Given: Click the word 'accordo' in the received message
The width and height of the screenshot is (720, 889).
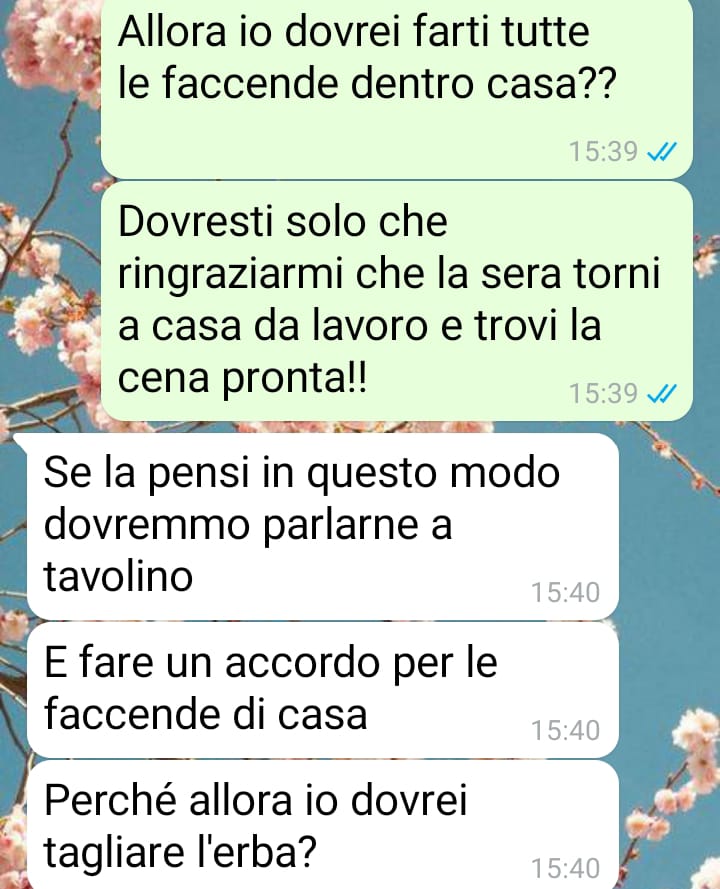Looking at the screenshot, I should click(302, 662).
